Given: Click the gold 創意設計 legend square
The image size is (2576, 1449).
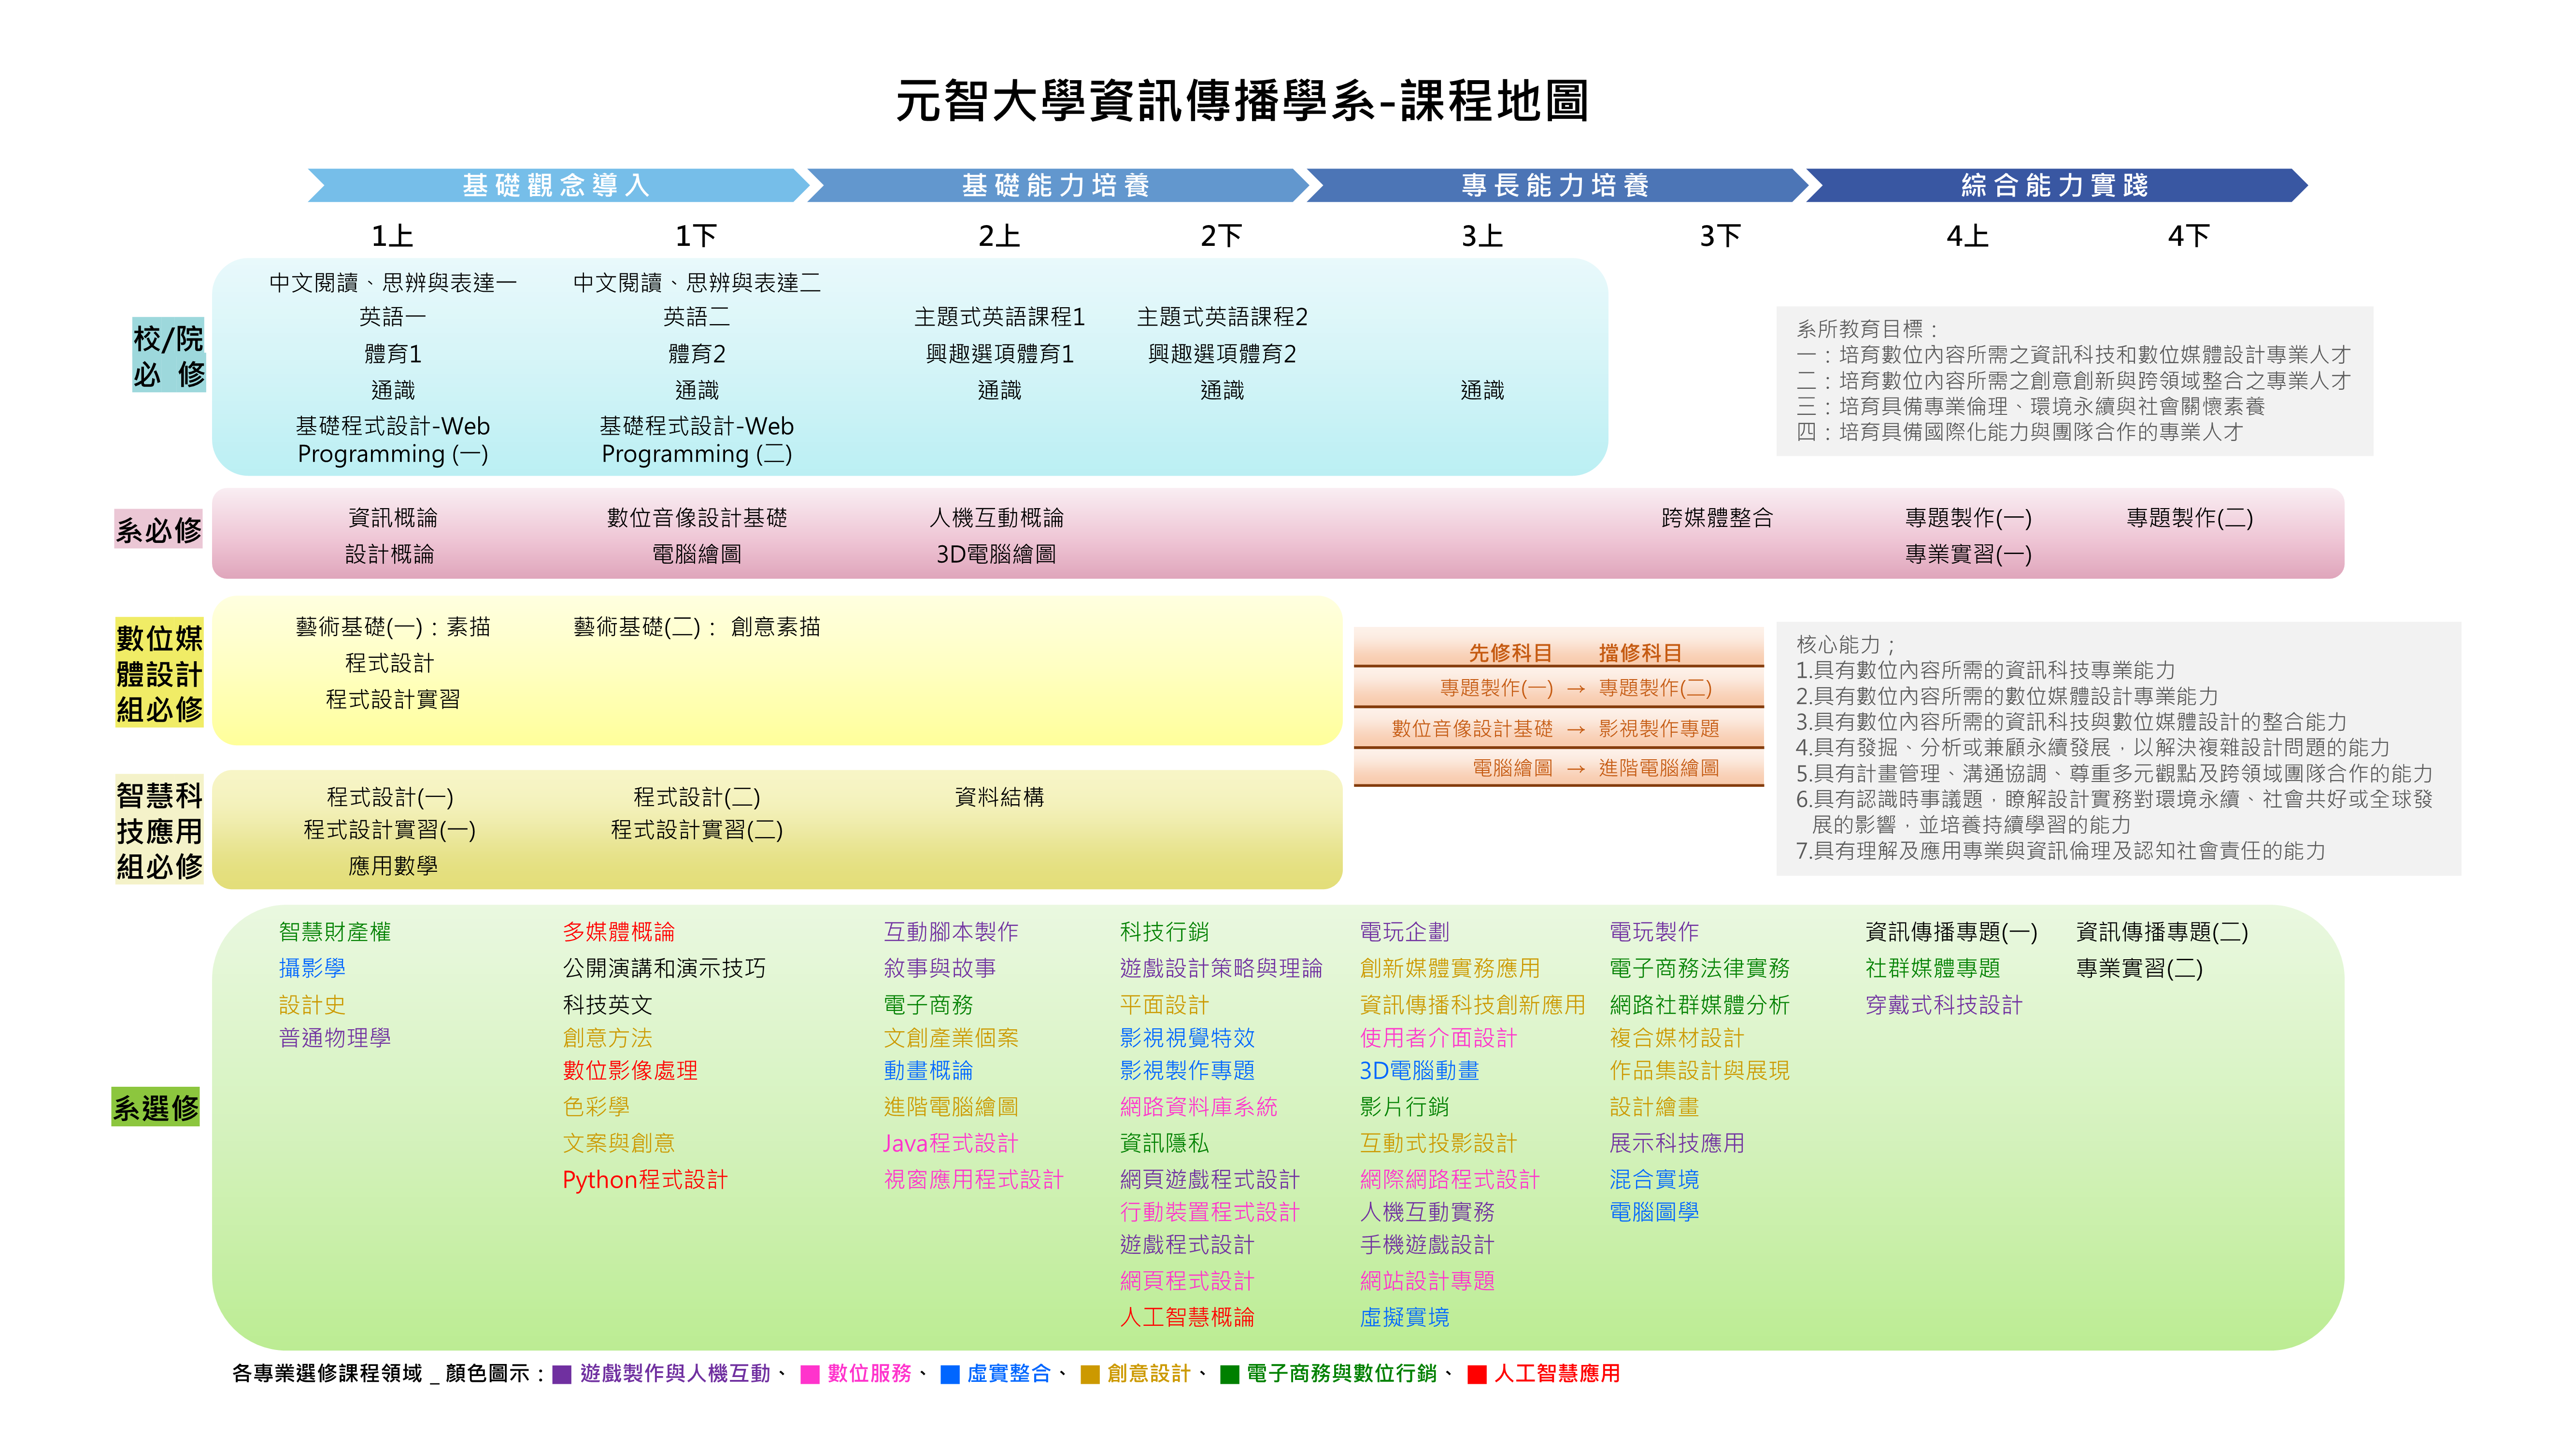Looking at the screenshot, I should click(1090, 1374).
